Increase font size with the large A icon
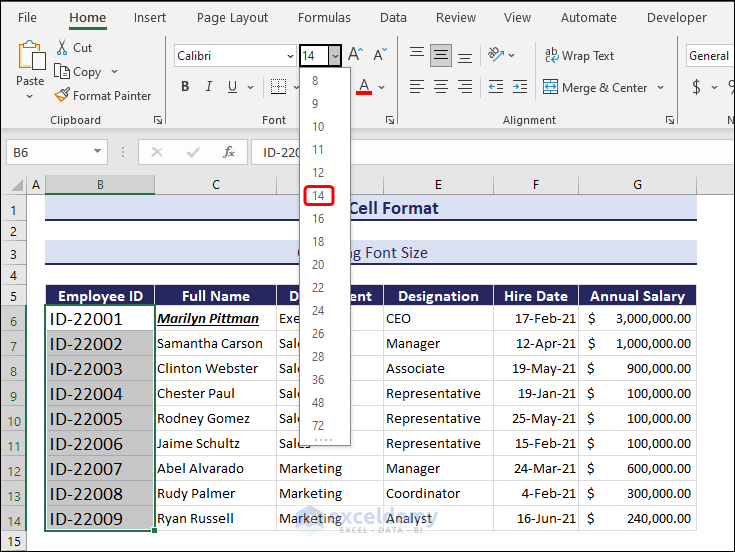735x552 pixels. pos(354,55)
